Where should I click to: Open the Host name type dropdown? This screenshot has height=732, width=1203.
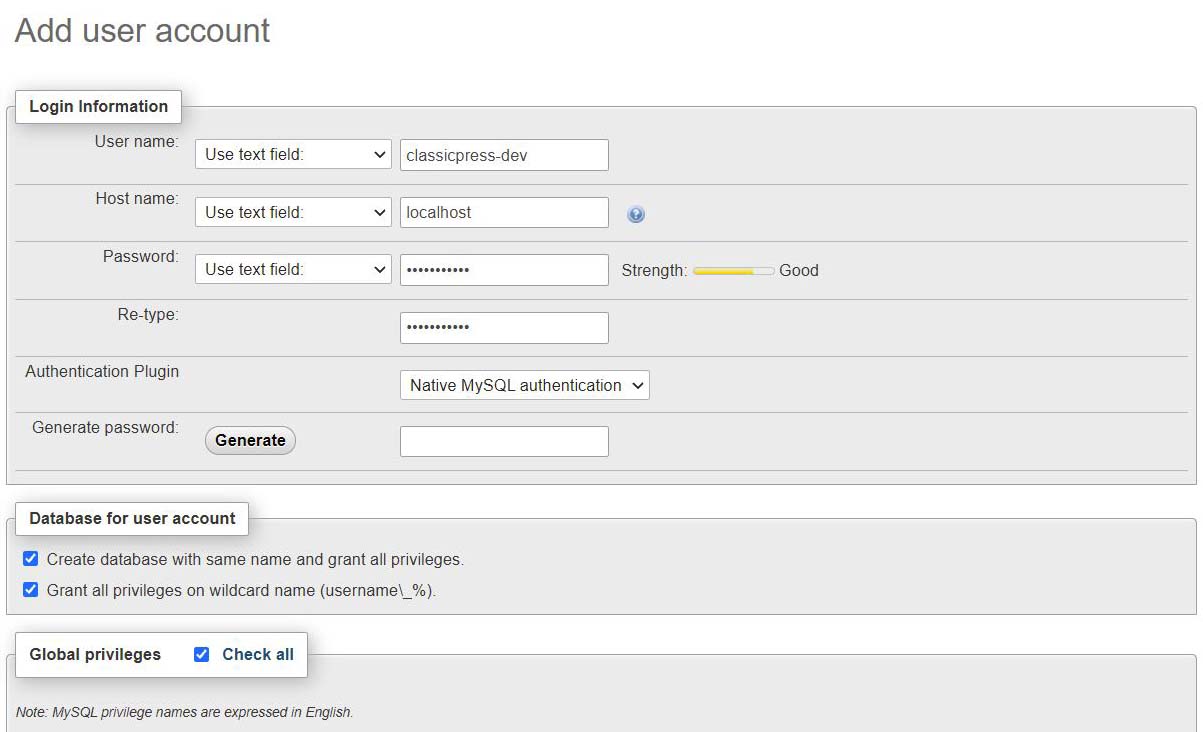coord(293,212)
